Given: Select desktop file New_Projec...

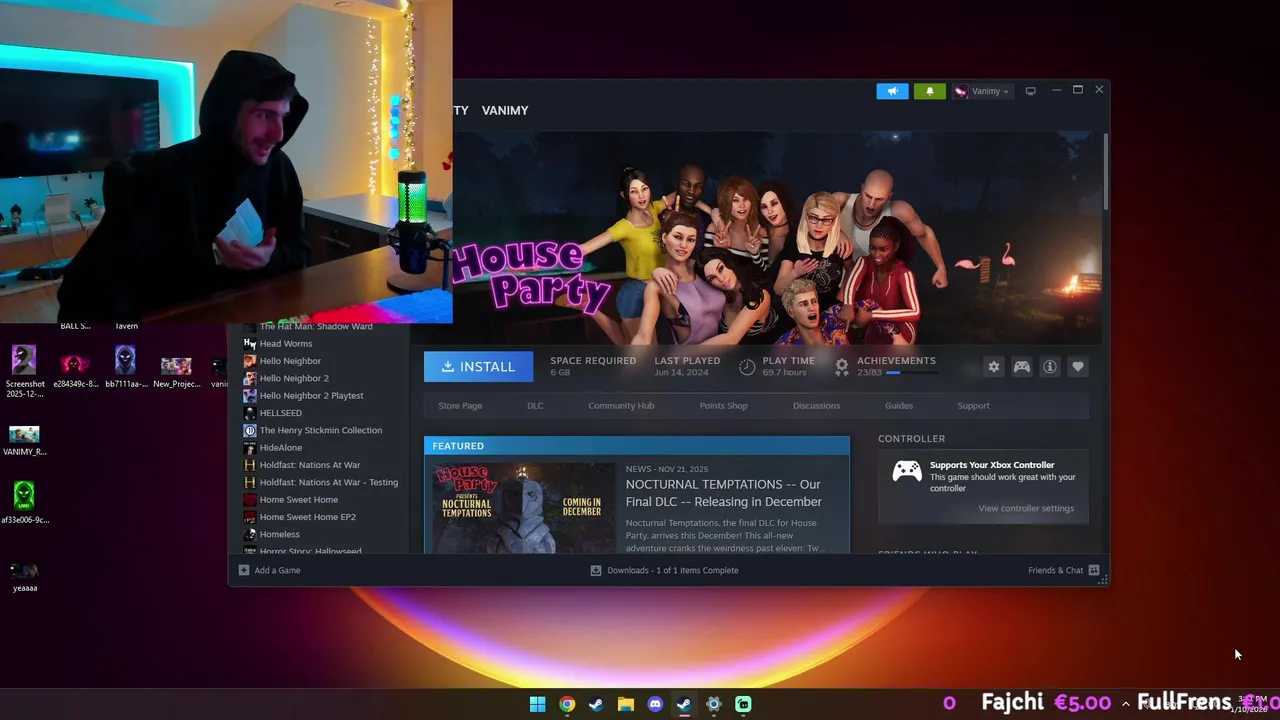Looking at the screenshot, I should [176, 371].
